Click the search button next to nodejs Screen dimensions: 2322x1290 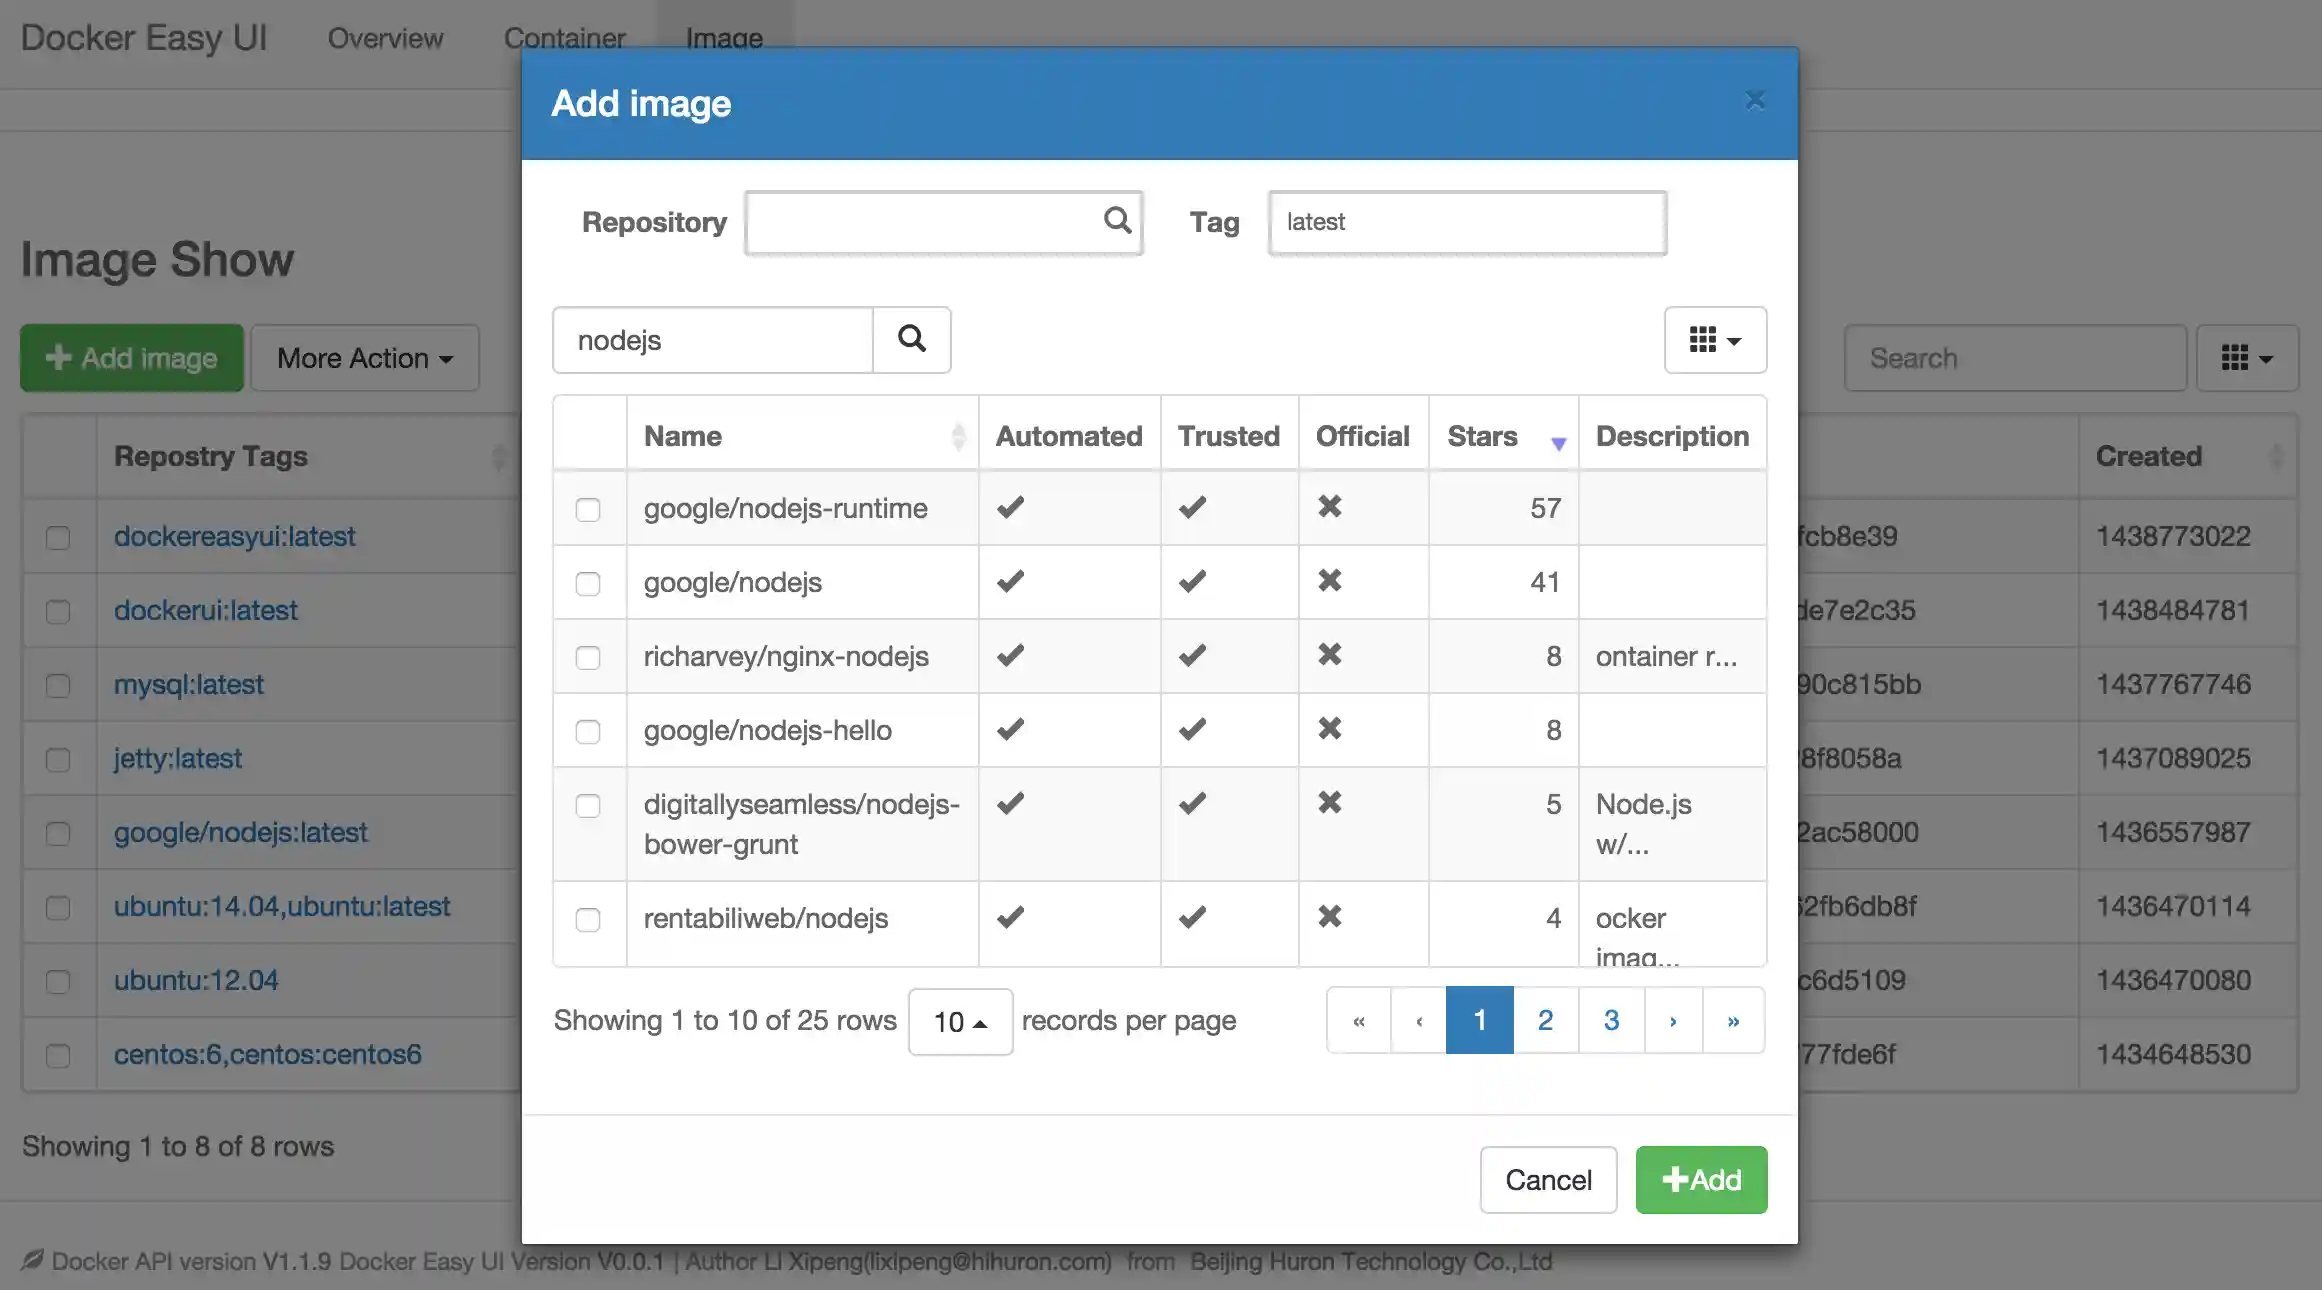point(911,340)
